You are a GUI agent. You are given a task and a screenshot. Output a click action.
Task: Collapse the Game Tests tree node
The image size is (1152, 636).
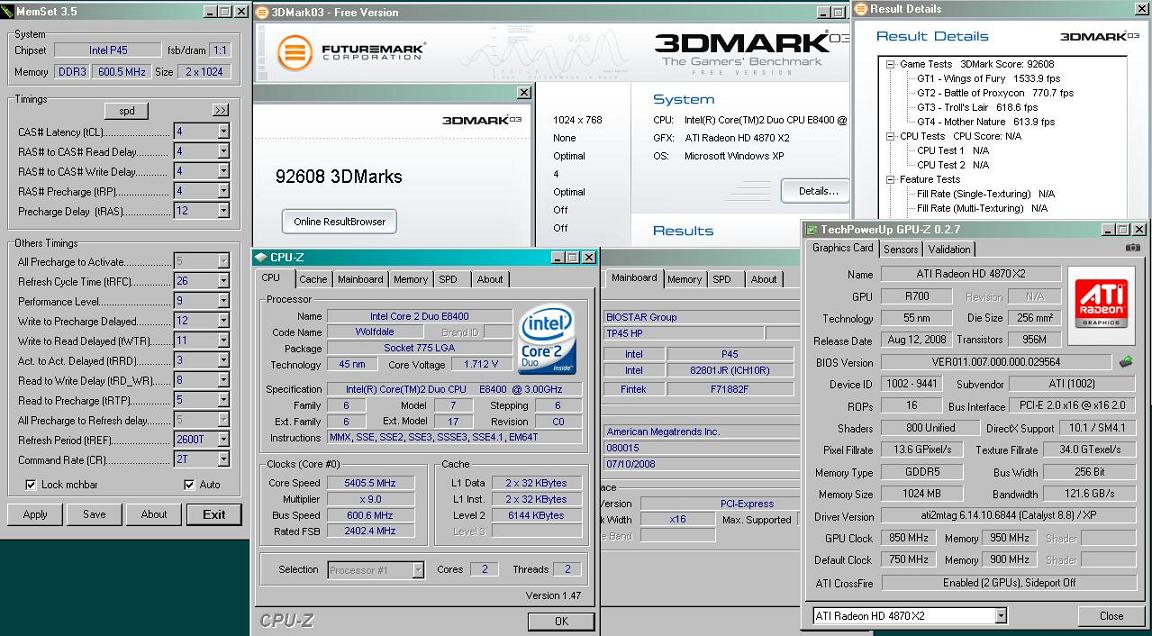click(x=890, y=65)
